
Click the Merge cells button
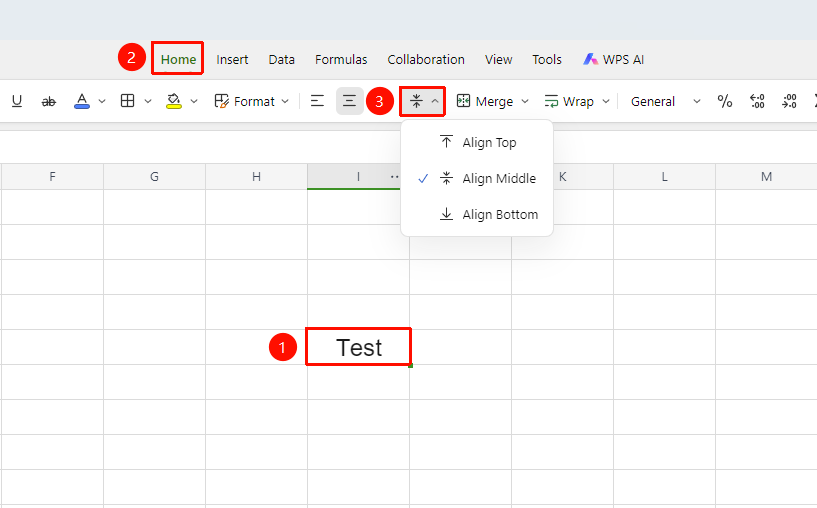pyautogui.click(x=485, y=101)
